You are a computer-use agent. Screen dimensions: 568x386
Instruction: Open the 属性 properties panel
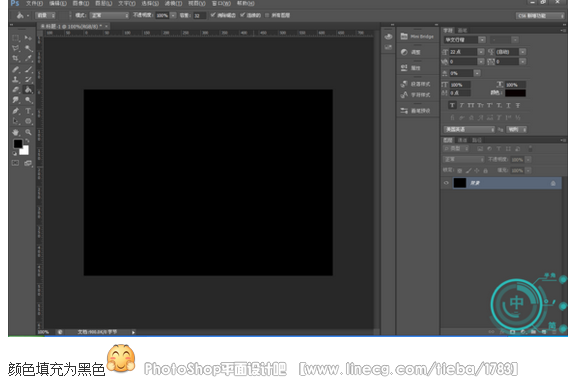click(411, 68)
